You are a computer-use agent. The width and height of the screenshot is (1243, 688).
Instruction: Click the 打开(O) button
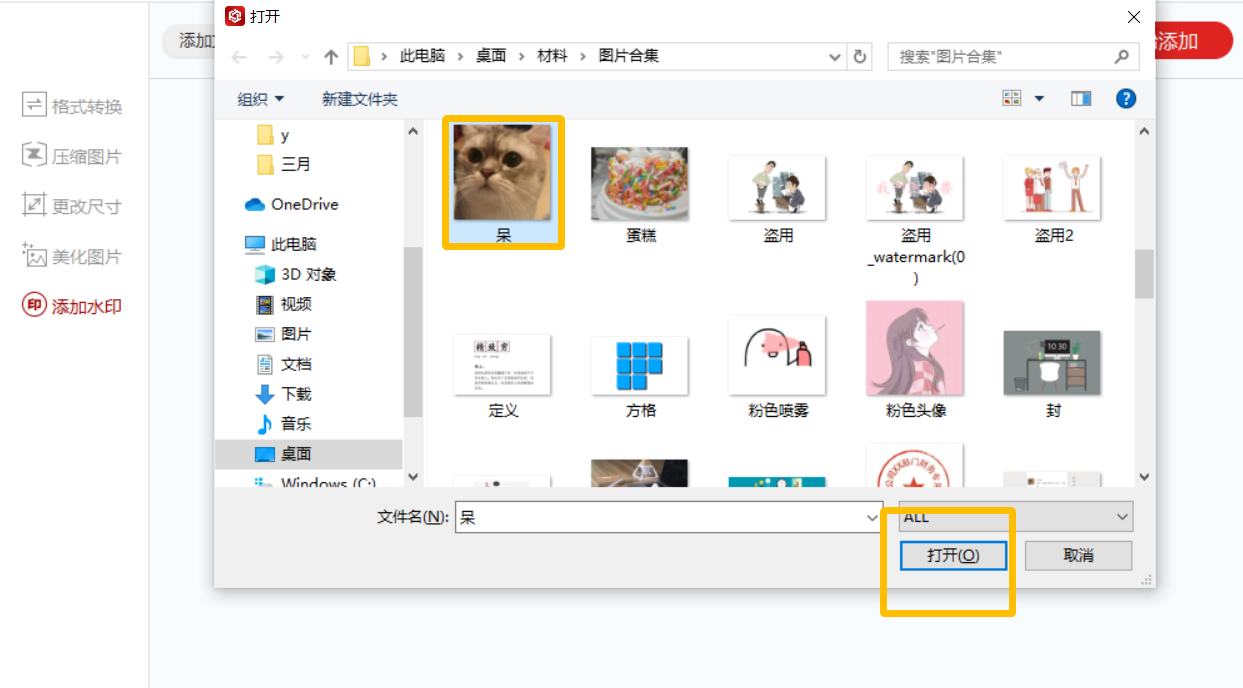tap(953, 556)
